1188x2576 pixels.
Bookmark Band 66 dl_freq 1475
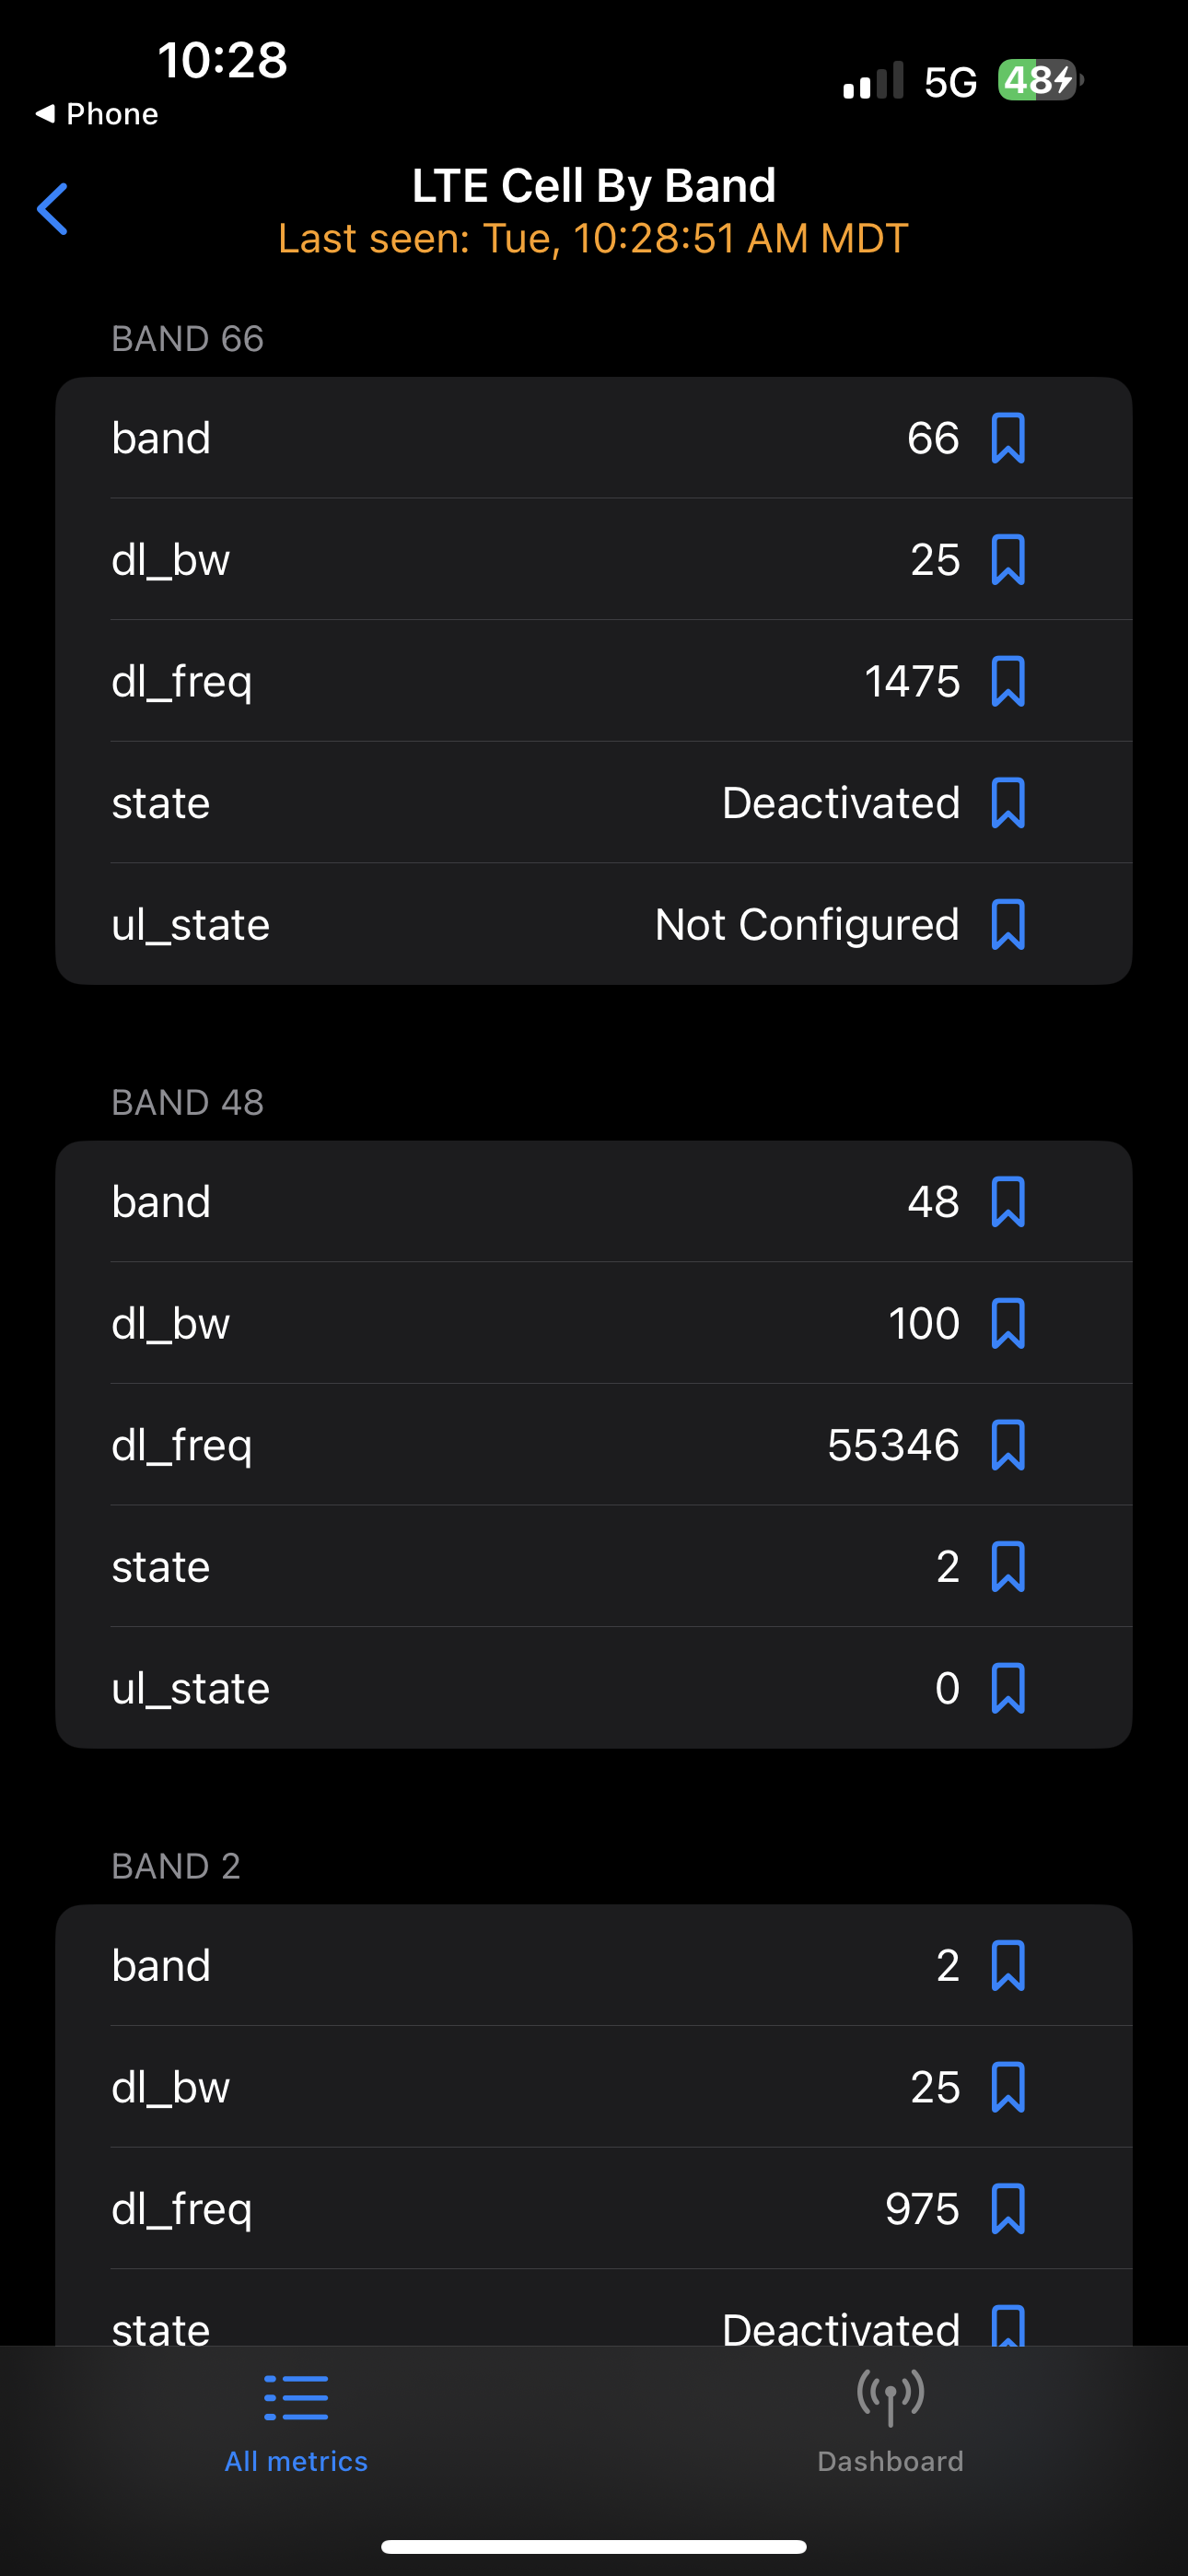coord(1007,681)
